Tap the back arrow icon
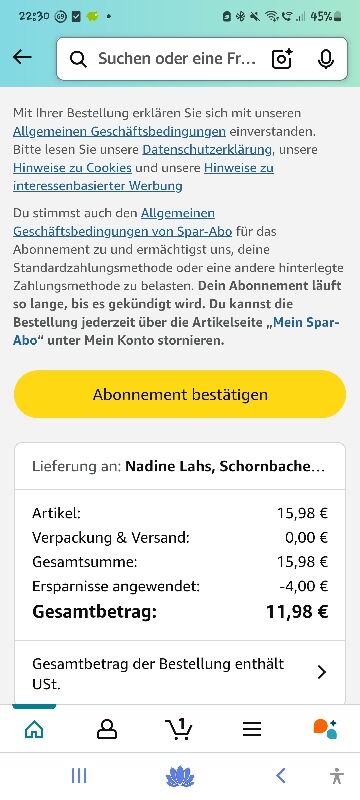The height and width of the screenshot is (800, 360). point(22,57)
